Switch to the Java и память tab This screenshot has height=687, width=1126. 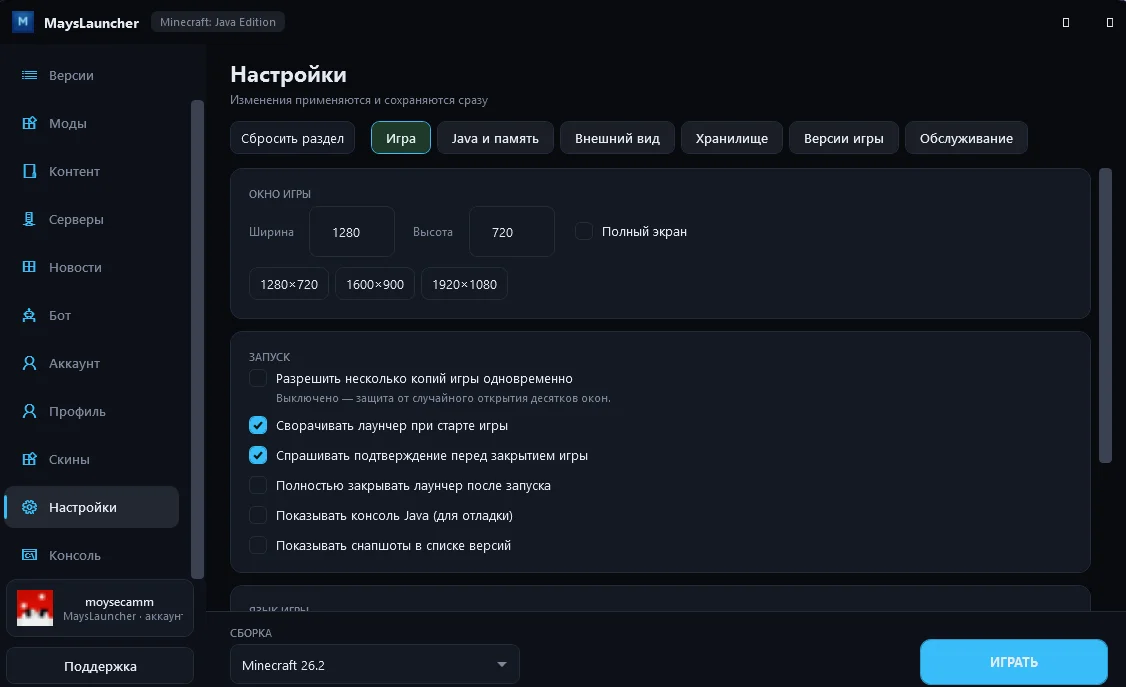point(495,138)
